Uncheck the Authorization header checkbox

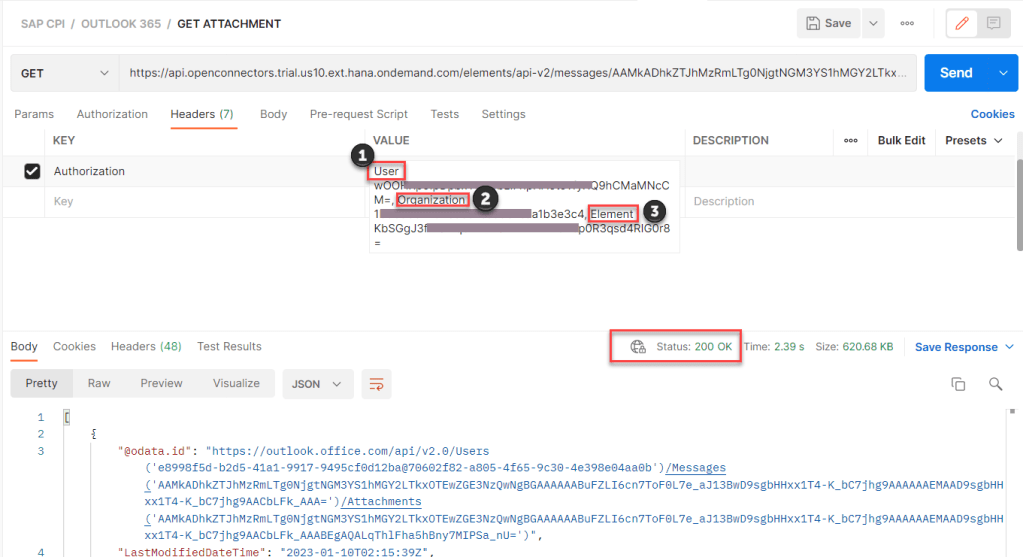[x=32, y=172]
